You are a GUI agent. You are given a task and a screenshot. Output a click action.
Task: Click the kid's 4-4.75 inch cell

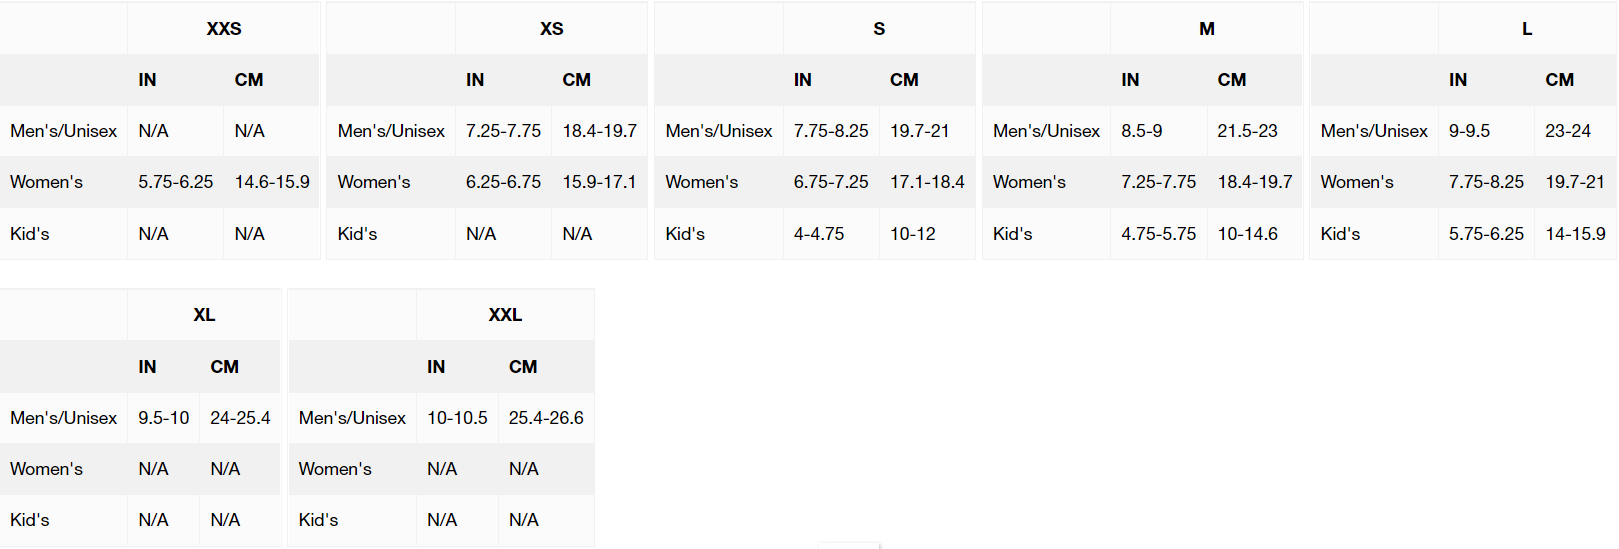pos(819,234)
